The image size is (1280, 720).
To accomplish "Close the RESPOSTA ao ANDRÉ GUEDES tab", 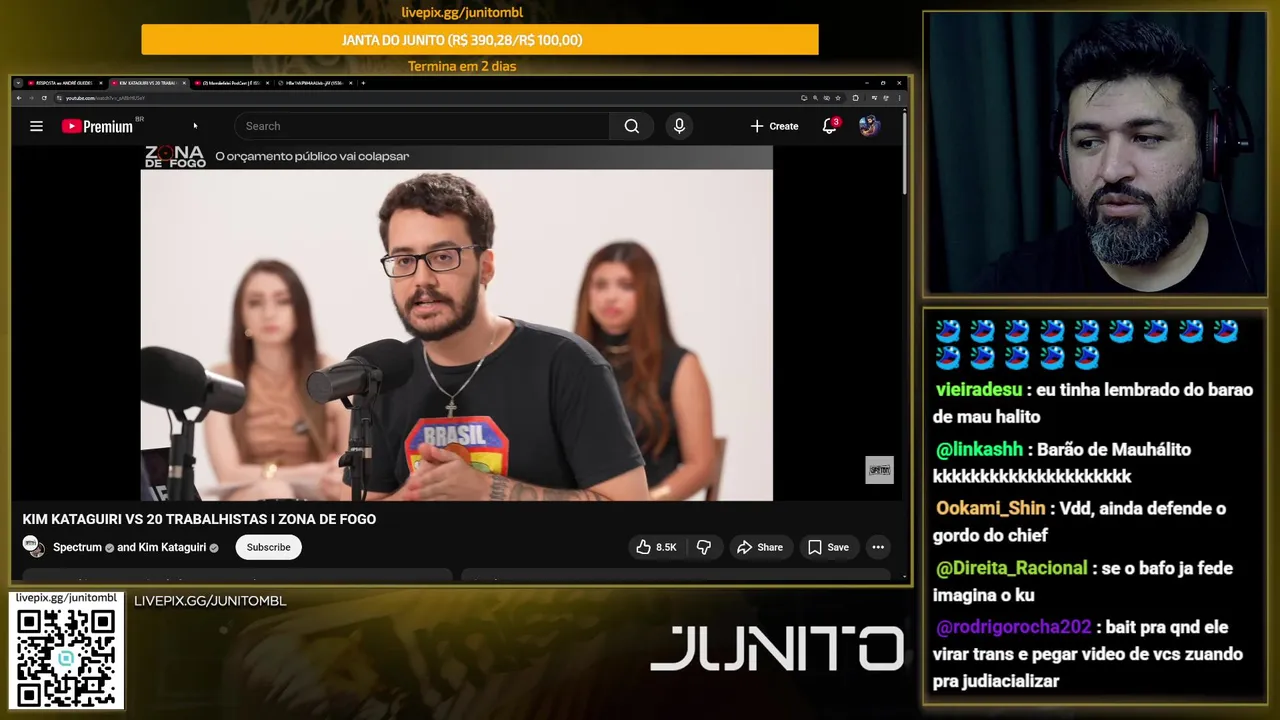I will tap(101, 83).
